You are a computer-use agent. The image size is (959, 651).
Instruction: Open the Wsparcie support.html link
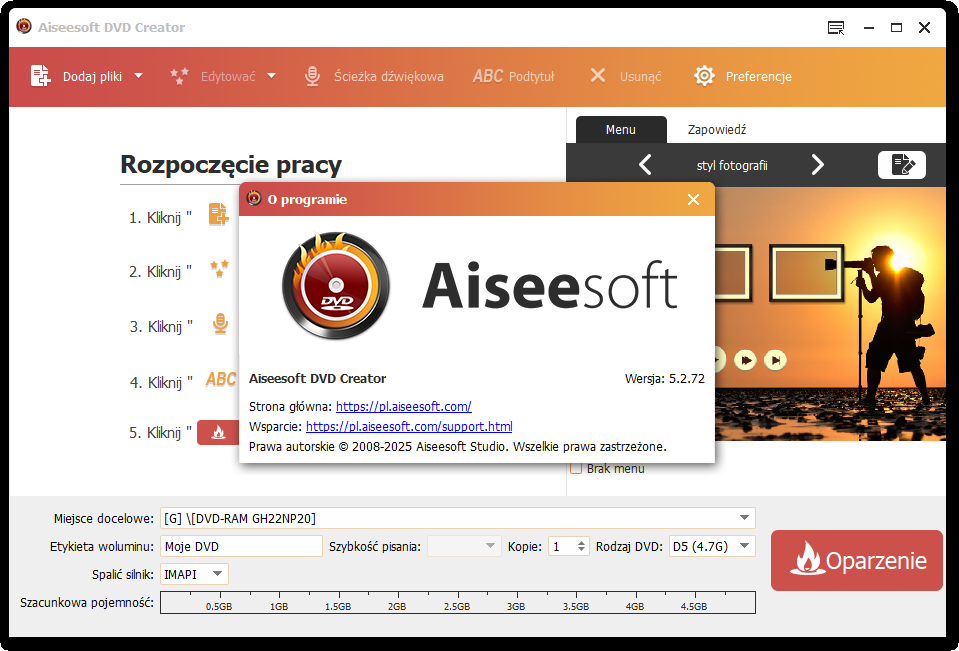(x=409, y=426)
